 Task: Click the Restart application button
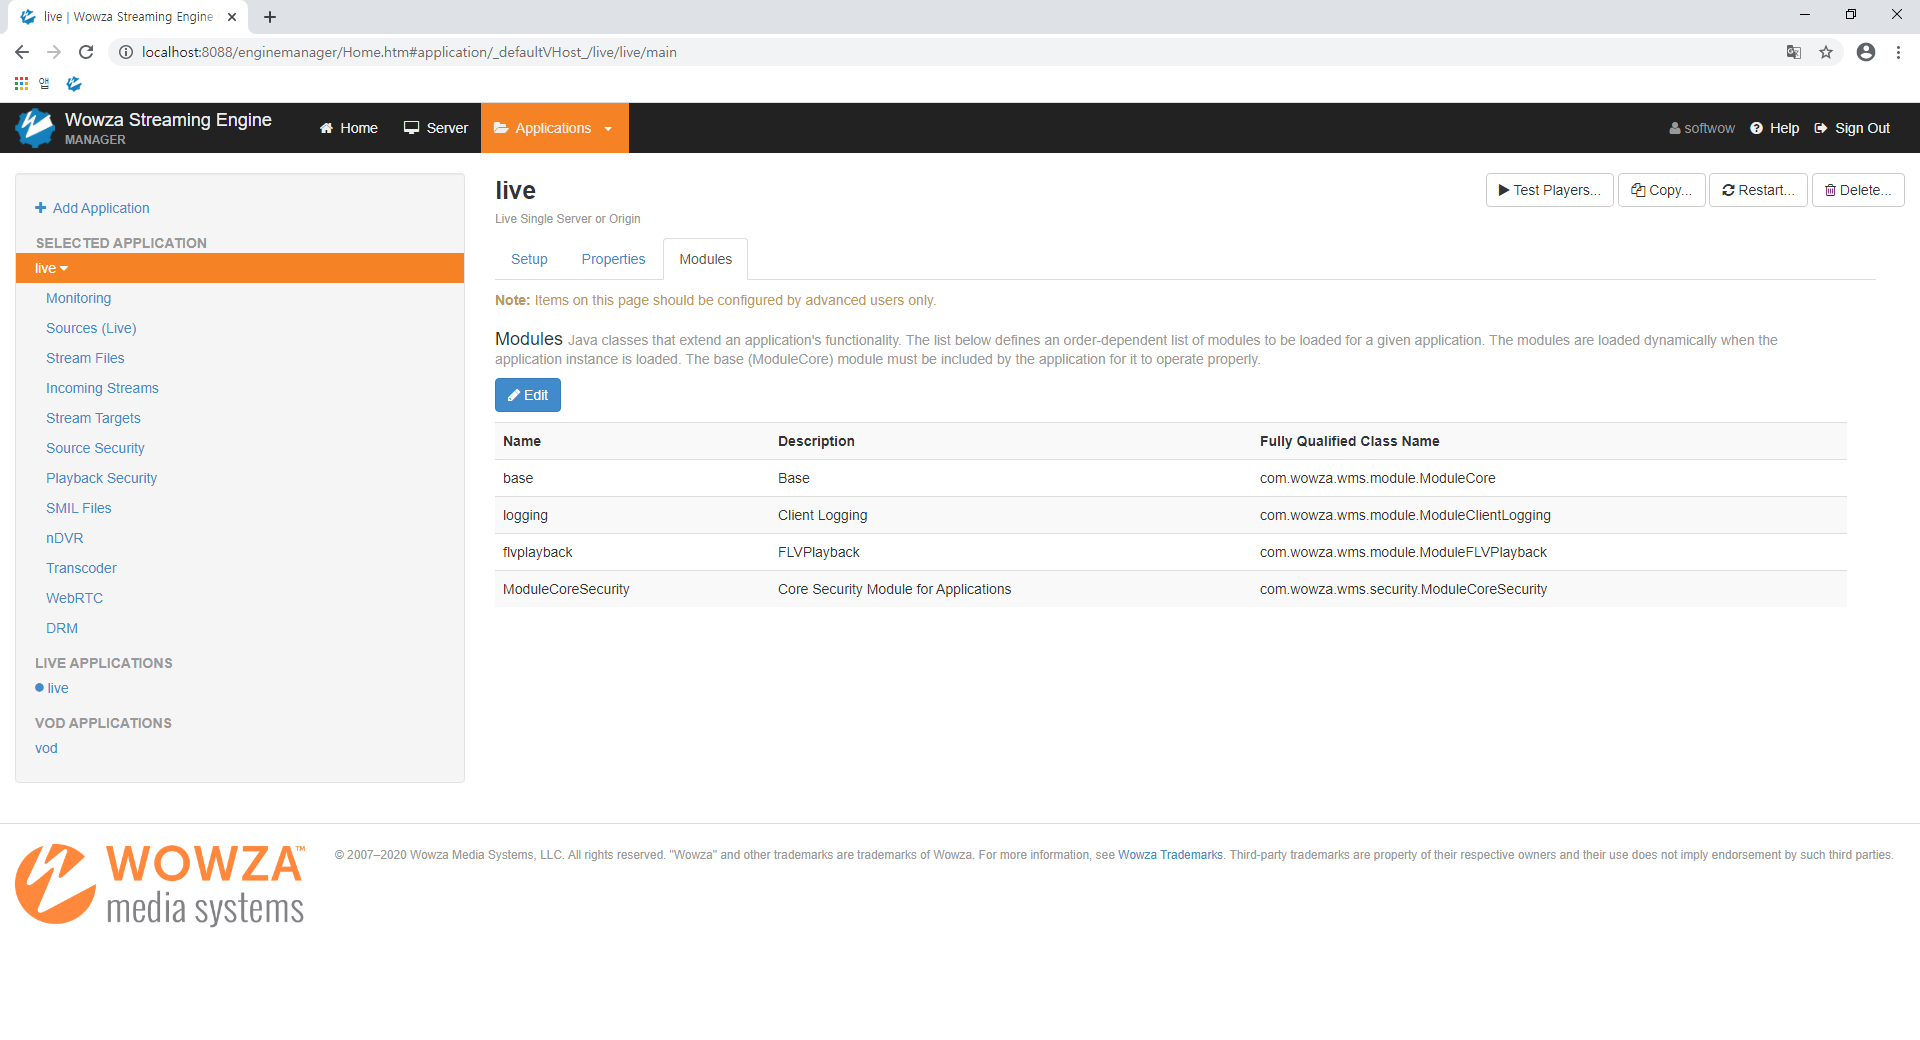1758,190
